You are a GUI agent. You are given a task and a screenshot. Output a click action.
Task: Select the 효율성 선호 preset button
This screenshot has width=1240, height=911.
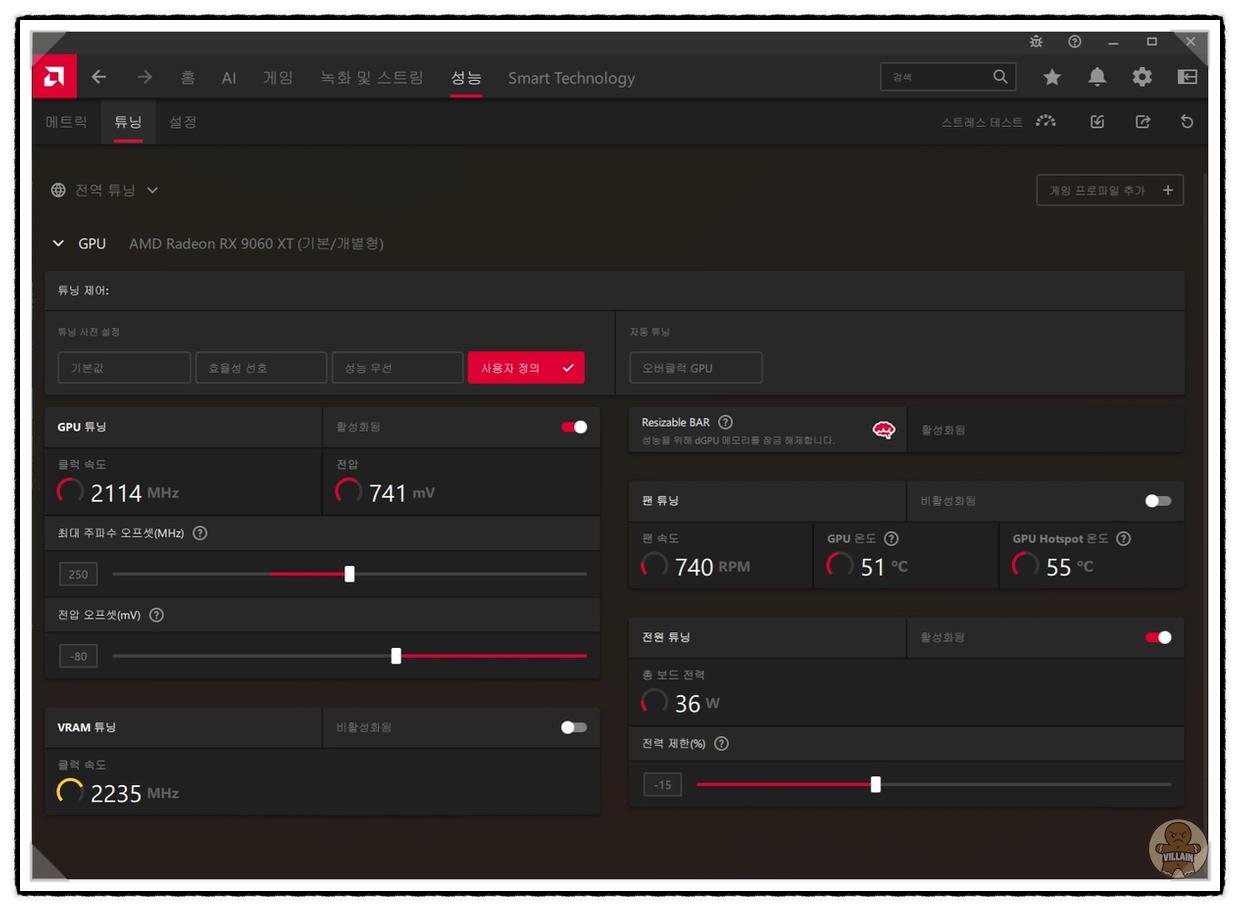[261, 368]
